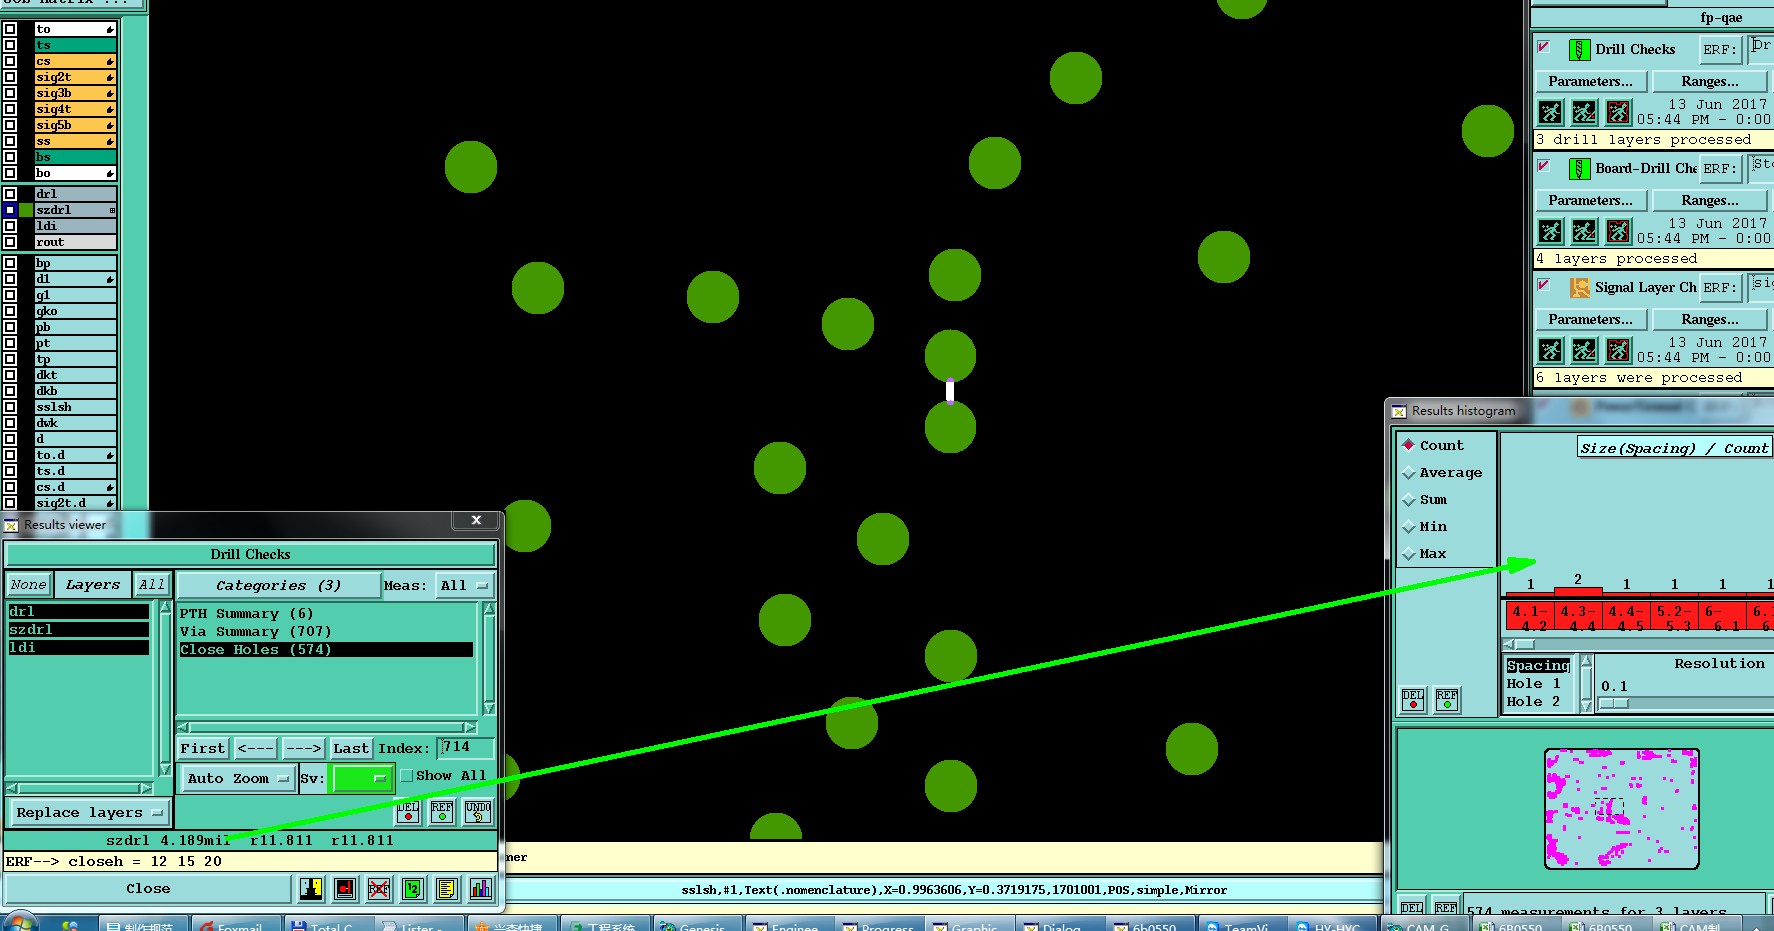Click the d1 layer dropdown marker
The image size is (1774, 931).
coord(110,279)
